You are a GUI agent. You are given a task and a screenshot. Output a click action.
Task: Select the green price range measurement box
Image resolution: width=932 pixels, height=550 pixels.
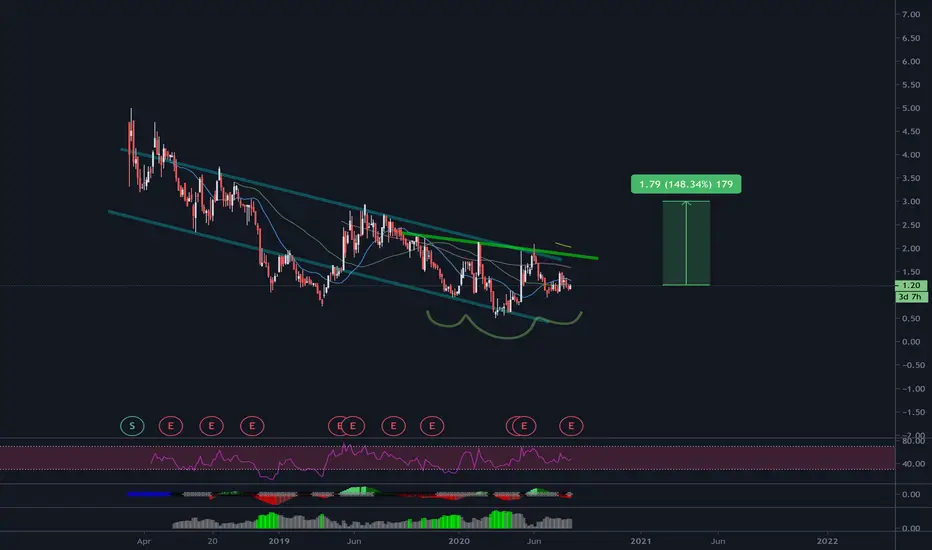[686, 243]
